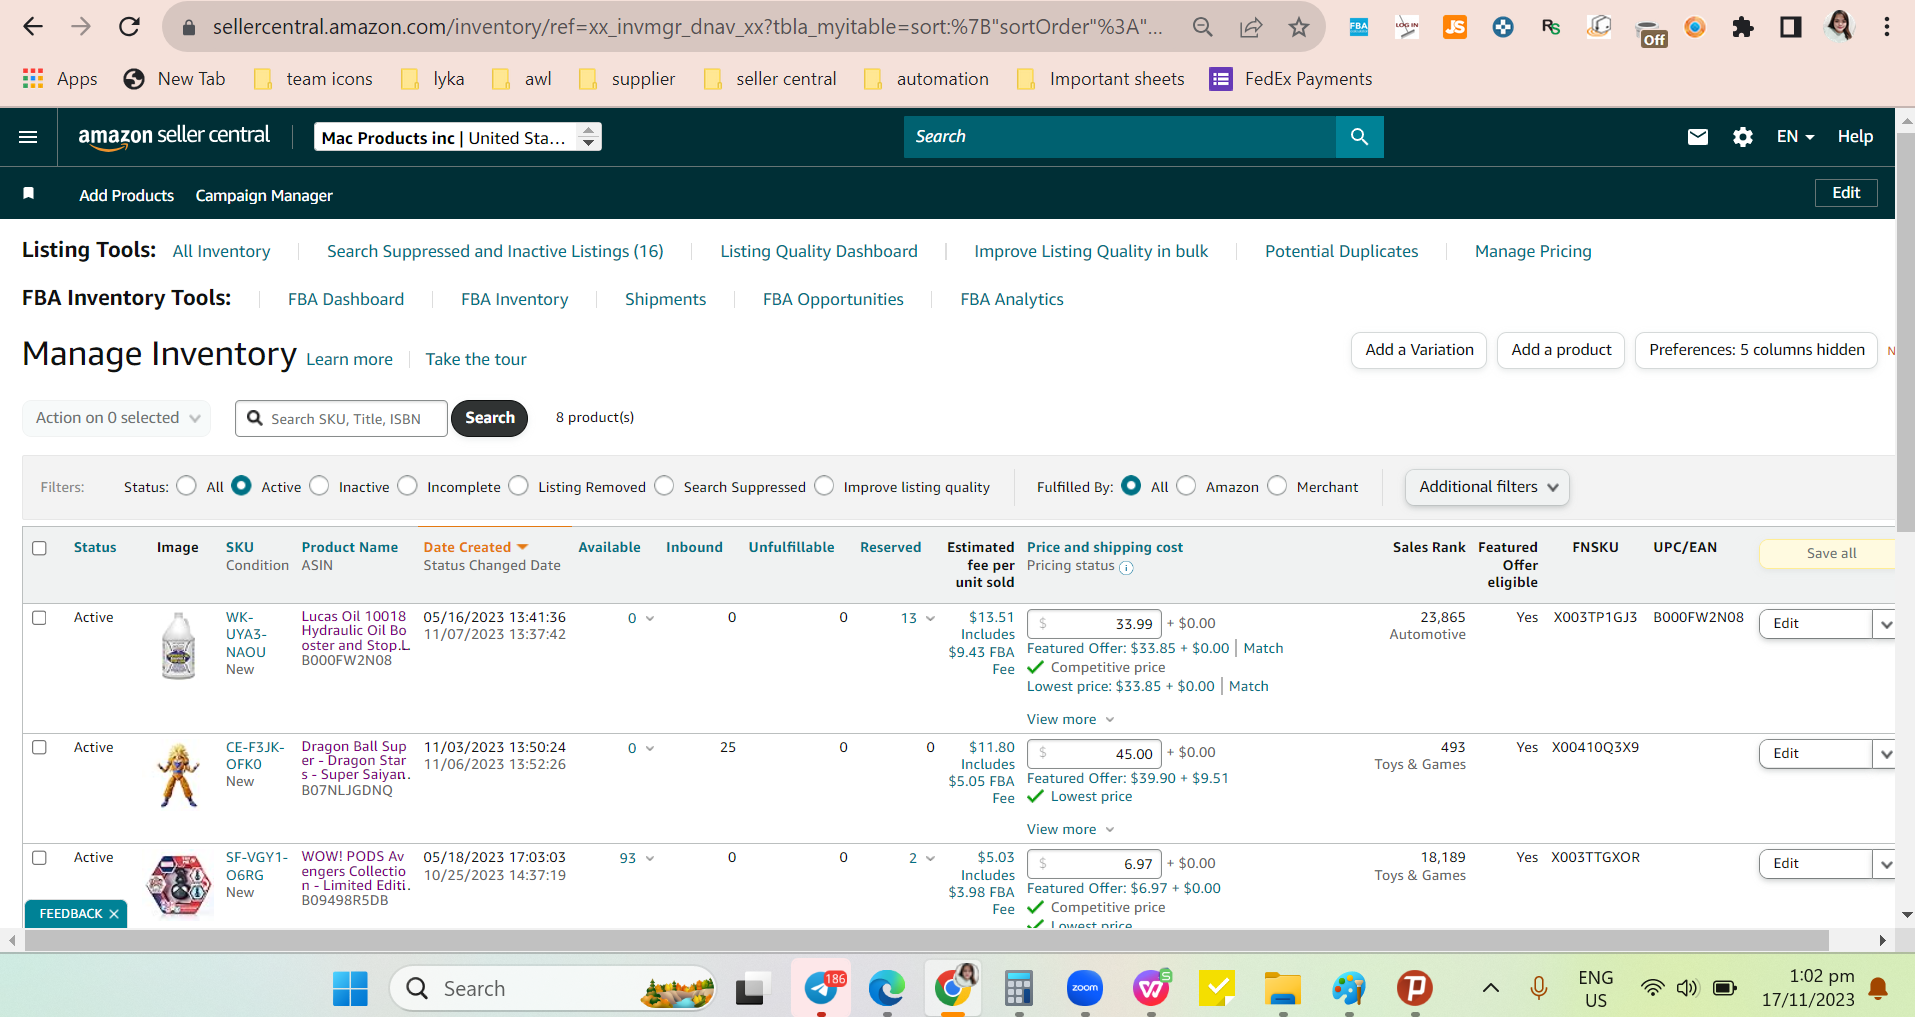Click the Lucas Oil product thumbnail
The height and width of the screenshot is (1017, 1915).
click(x=179, y=646)
